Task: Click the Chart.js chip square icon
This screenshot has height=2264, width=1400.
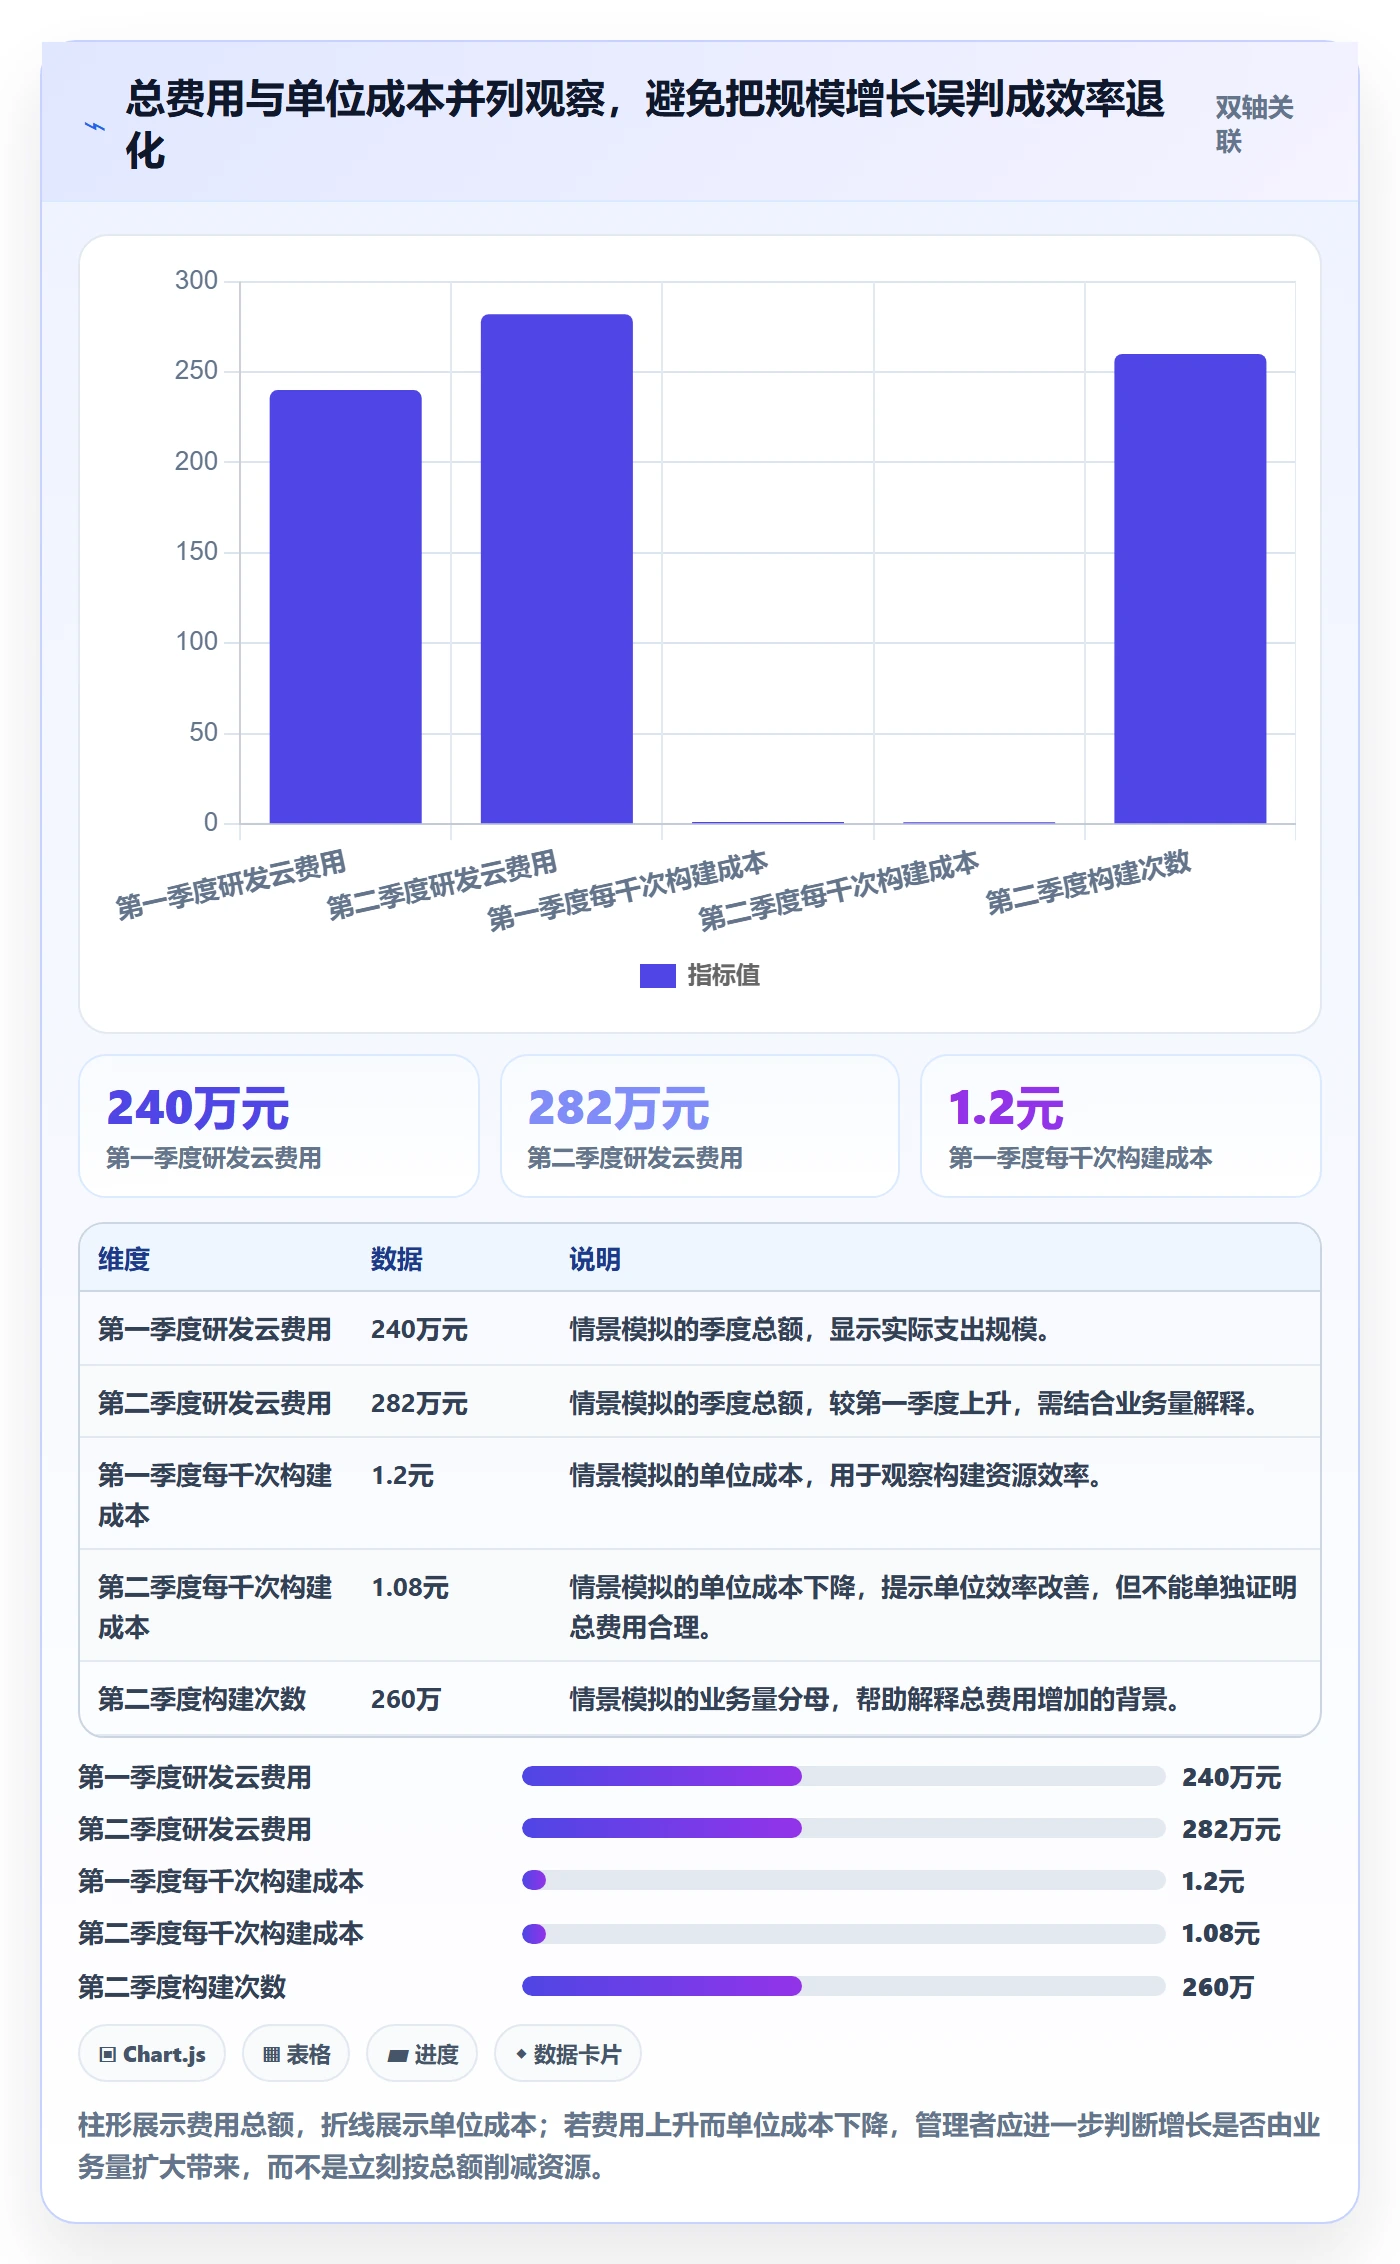Action: 108,2055
